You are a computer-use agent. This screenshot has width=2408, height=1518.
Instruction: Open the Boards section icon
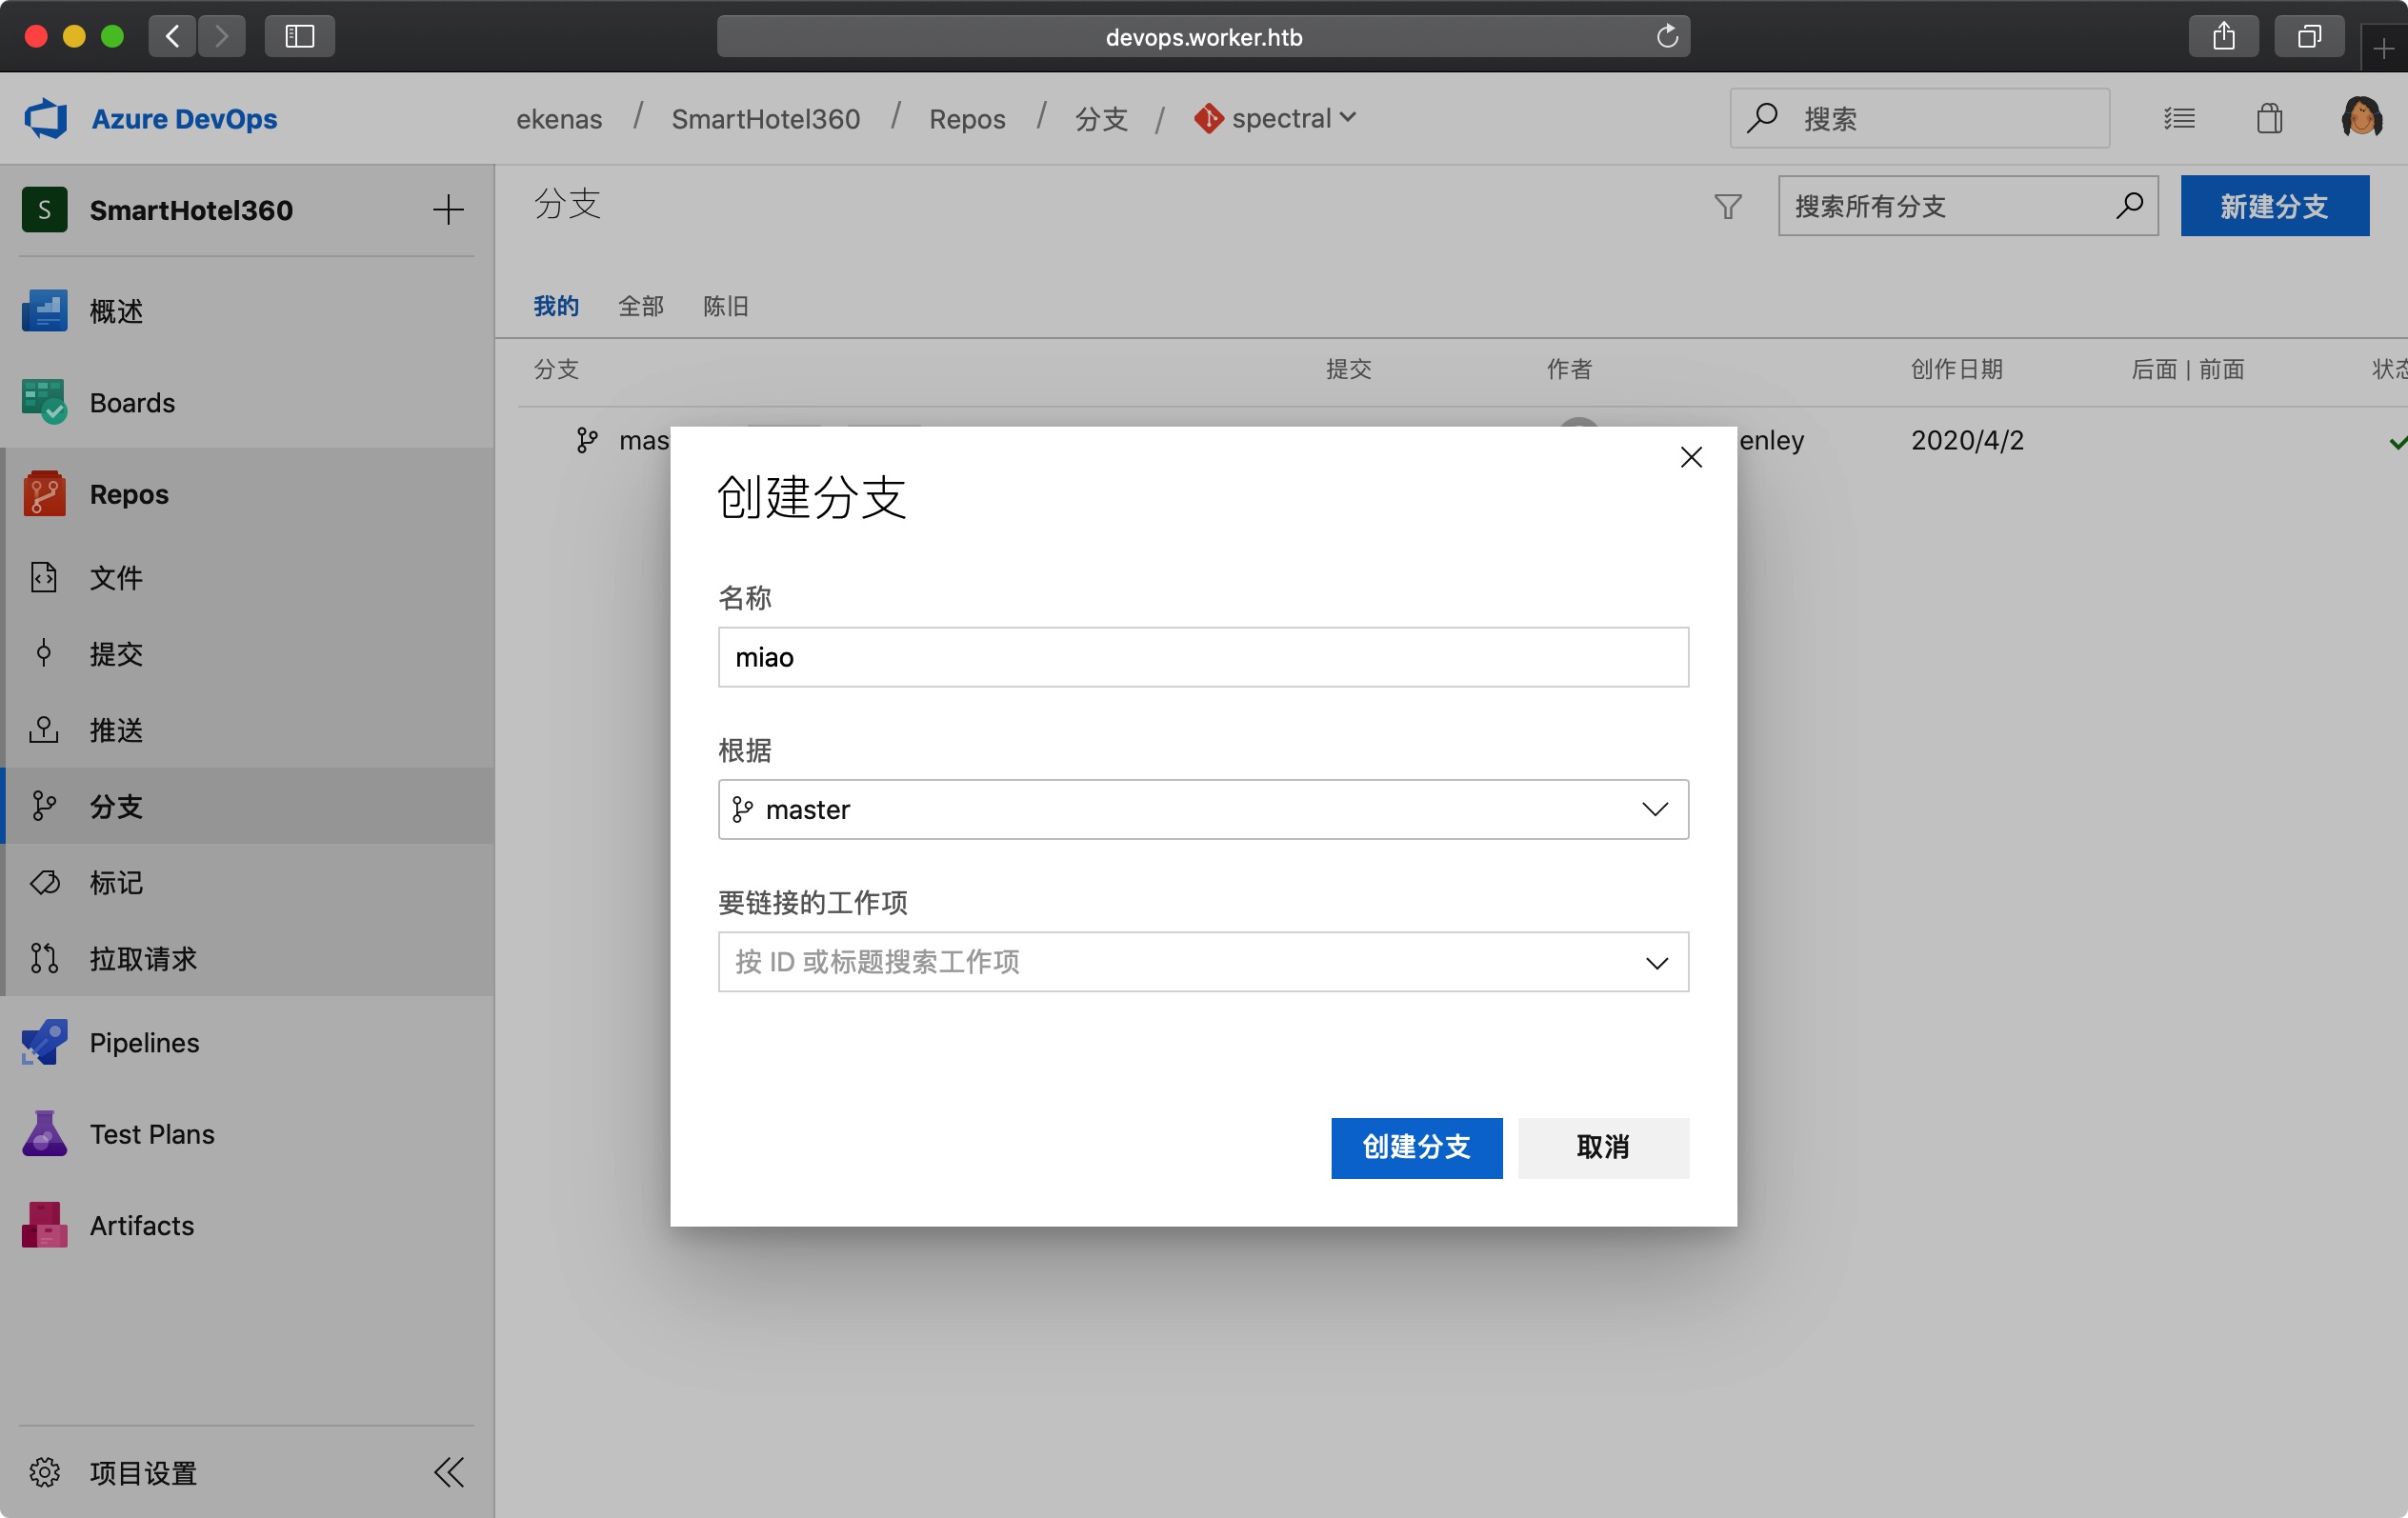pyautogui.click(x=44, y=402)
